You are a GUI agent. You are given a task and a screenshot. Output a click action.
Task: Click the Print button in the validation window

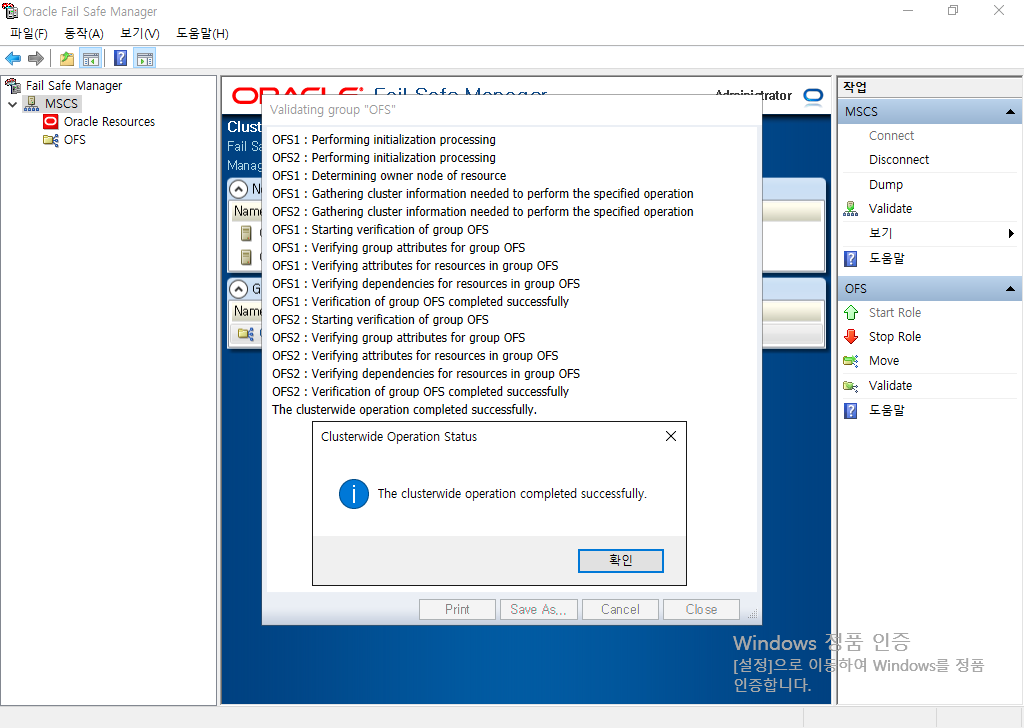457,609
